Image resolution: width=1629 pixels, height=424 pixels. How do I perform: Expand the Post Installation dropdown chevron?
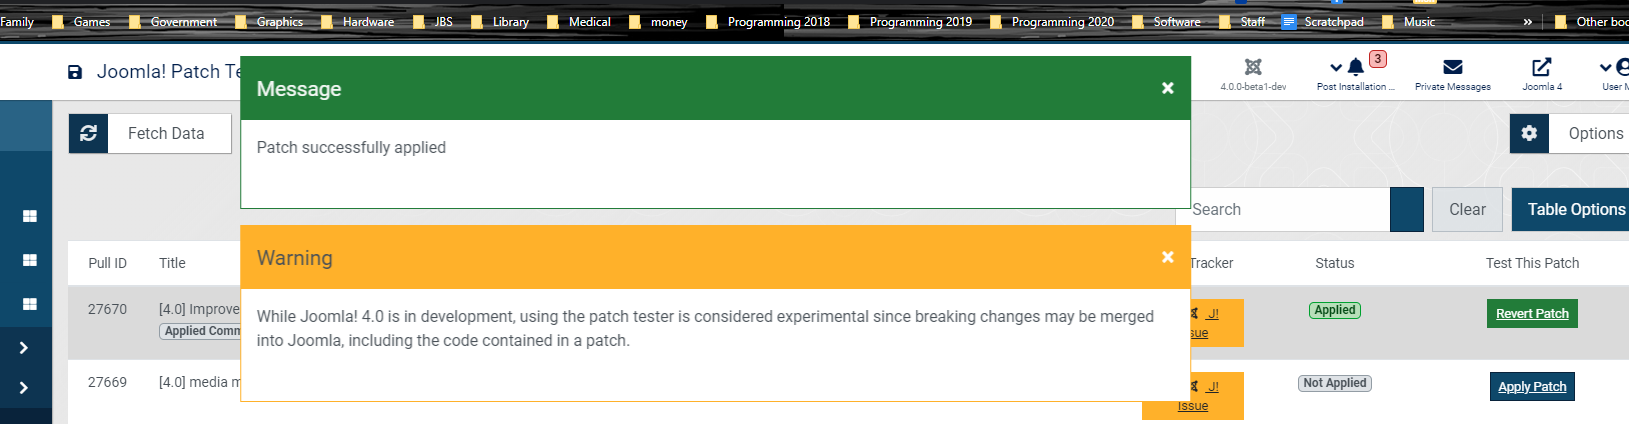(1336, 67)
